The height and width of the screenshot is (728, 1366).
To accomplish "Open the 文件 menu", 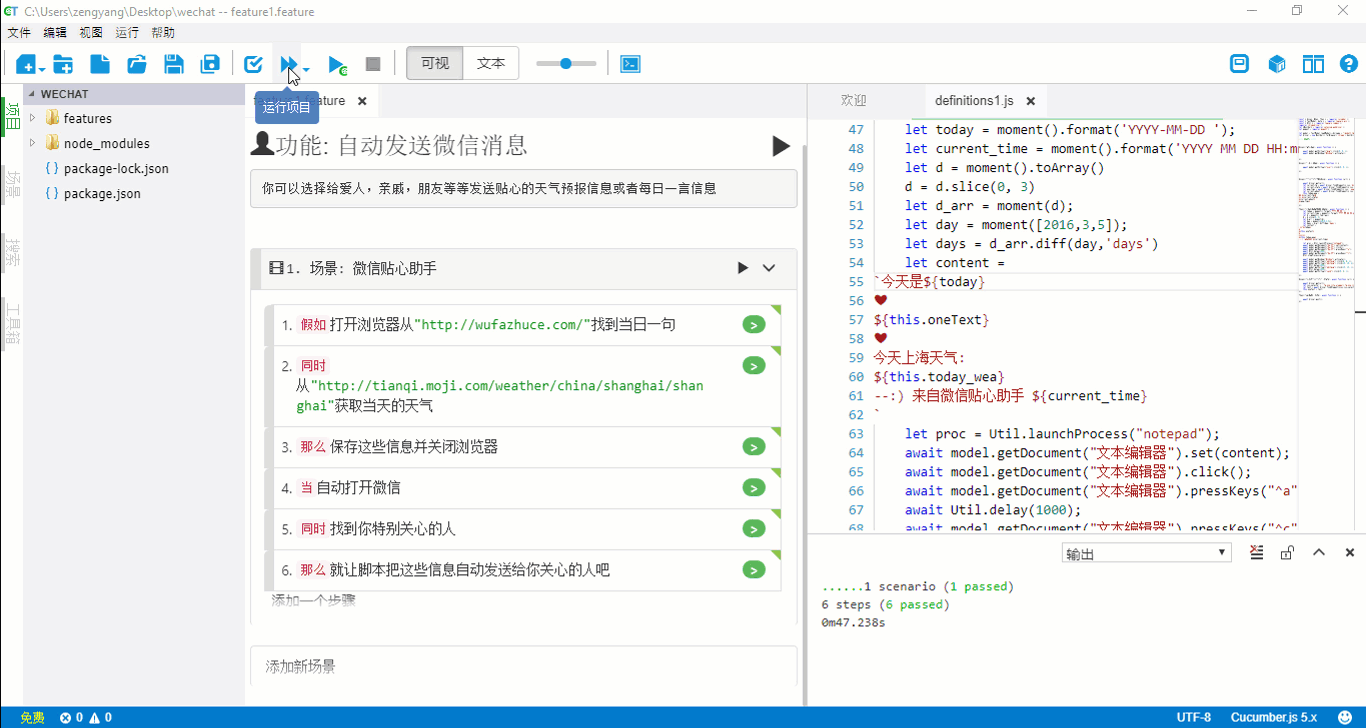I will [19, 33].
